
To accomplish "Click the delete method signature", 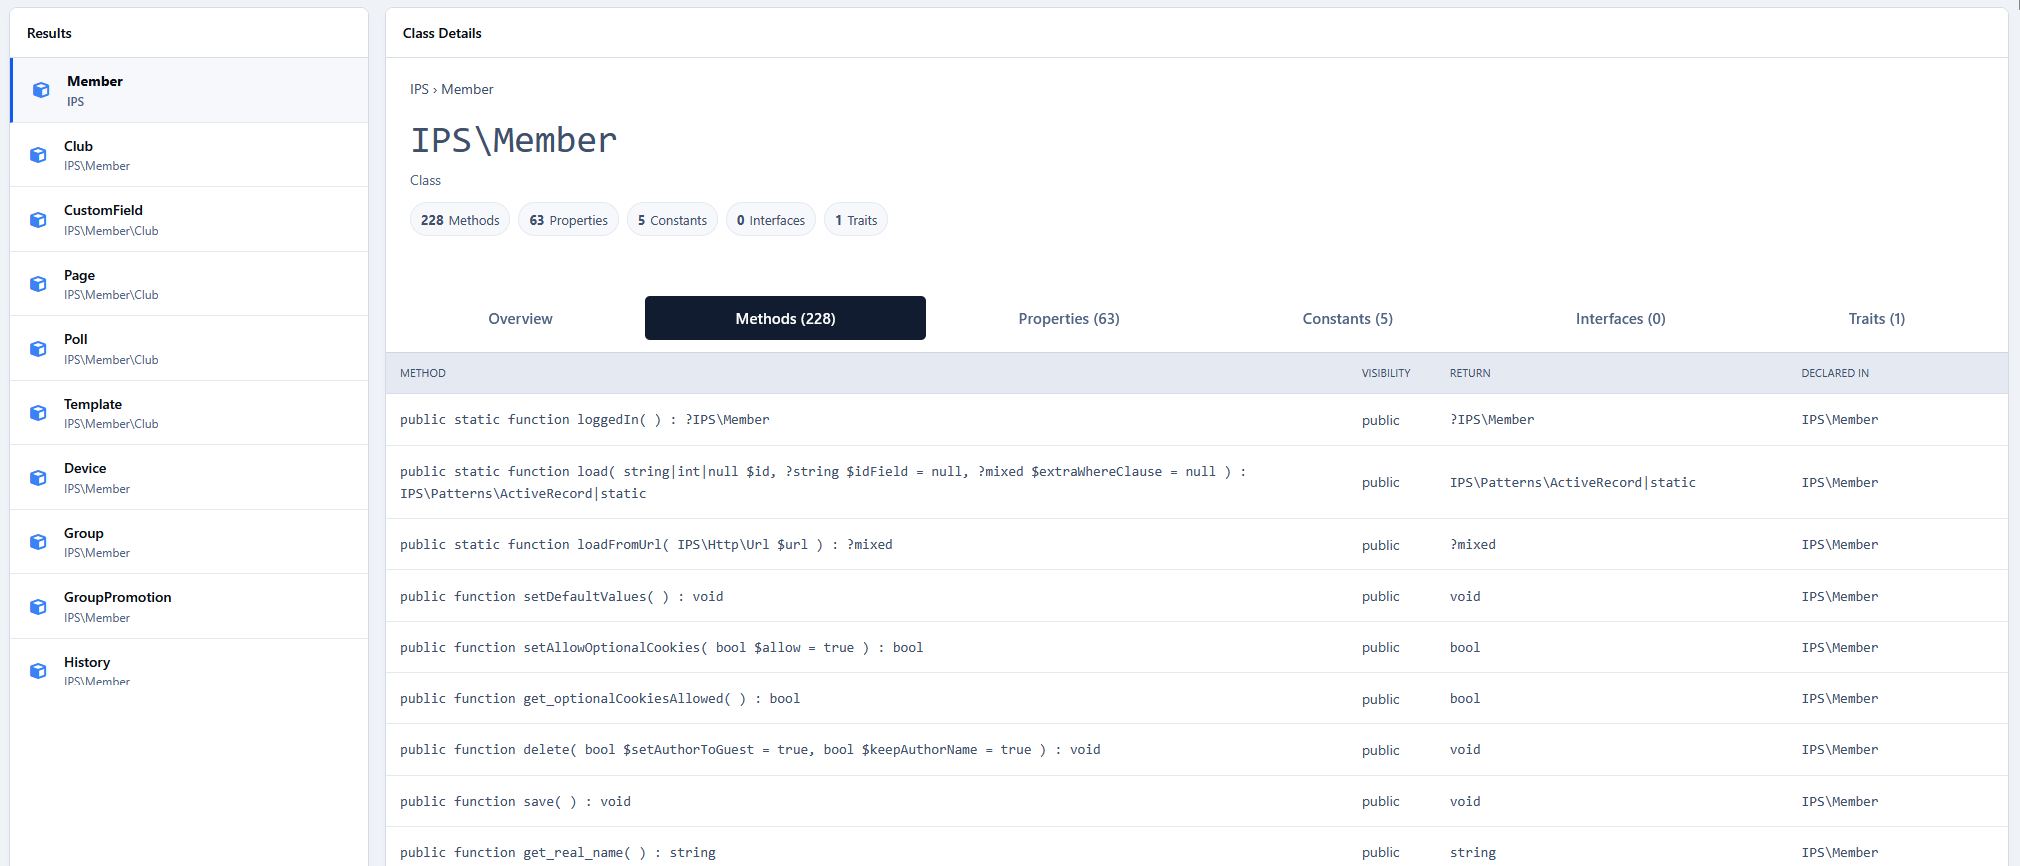I will (x=750, y=750).
